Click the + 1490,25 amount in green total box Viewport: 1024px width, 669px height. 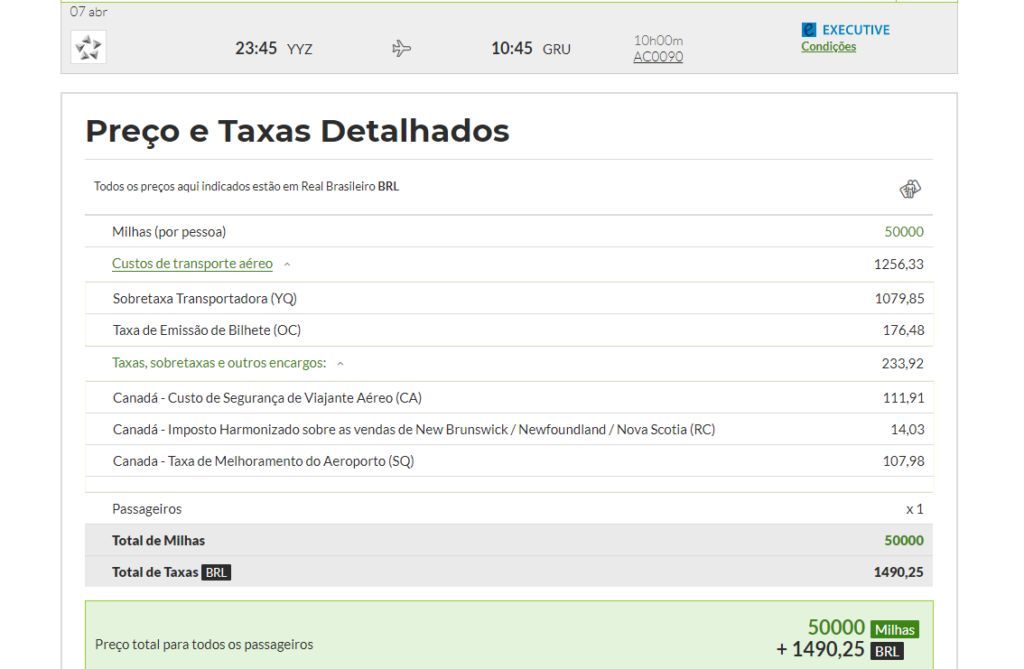(820, 649)
